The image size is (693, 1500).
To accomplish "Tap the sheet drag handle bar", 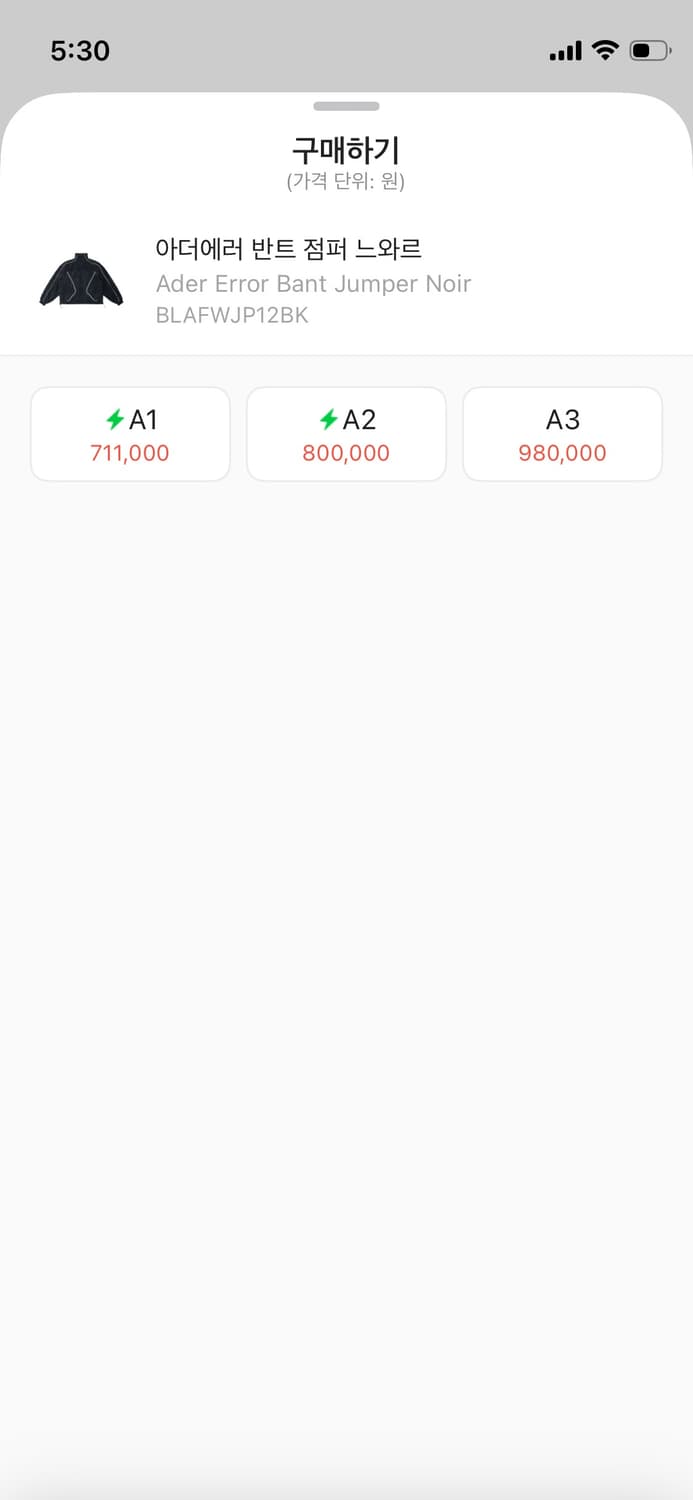I will (346, 106).
